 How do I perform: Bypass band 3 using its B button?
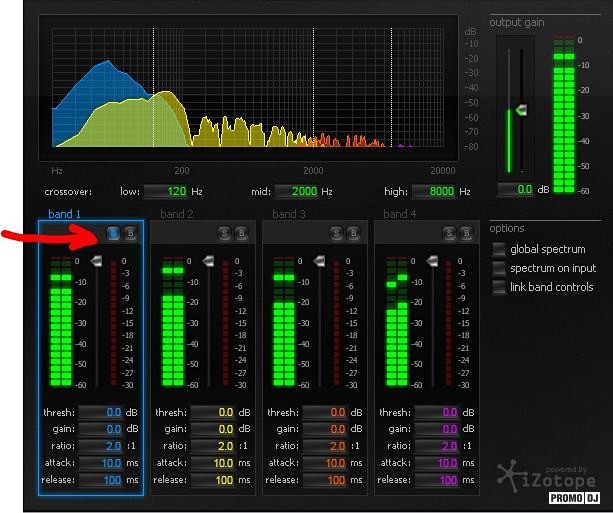[x=354, y=233]
